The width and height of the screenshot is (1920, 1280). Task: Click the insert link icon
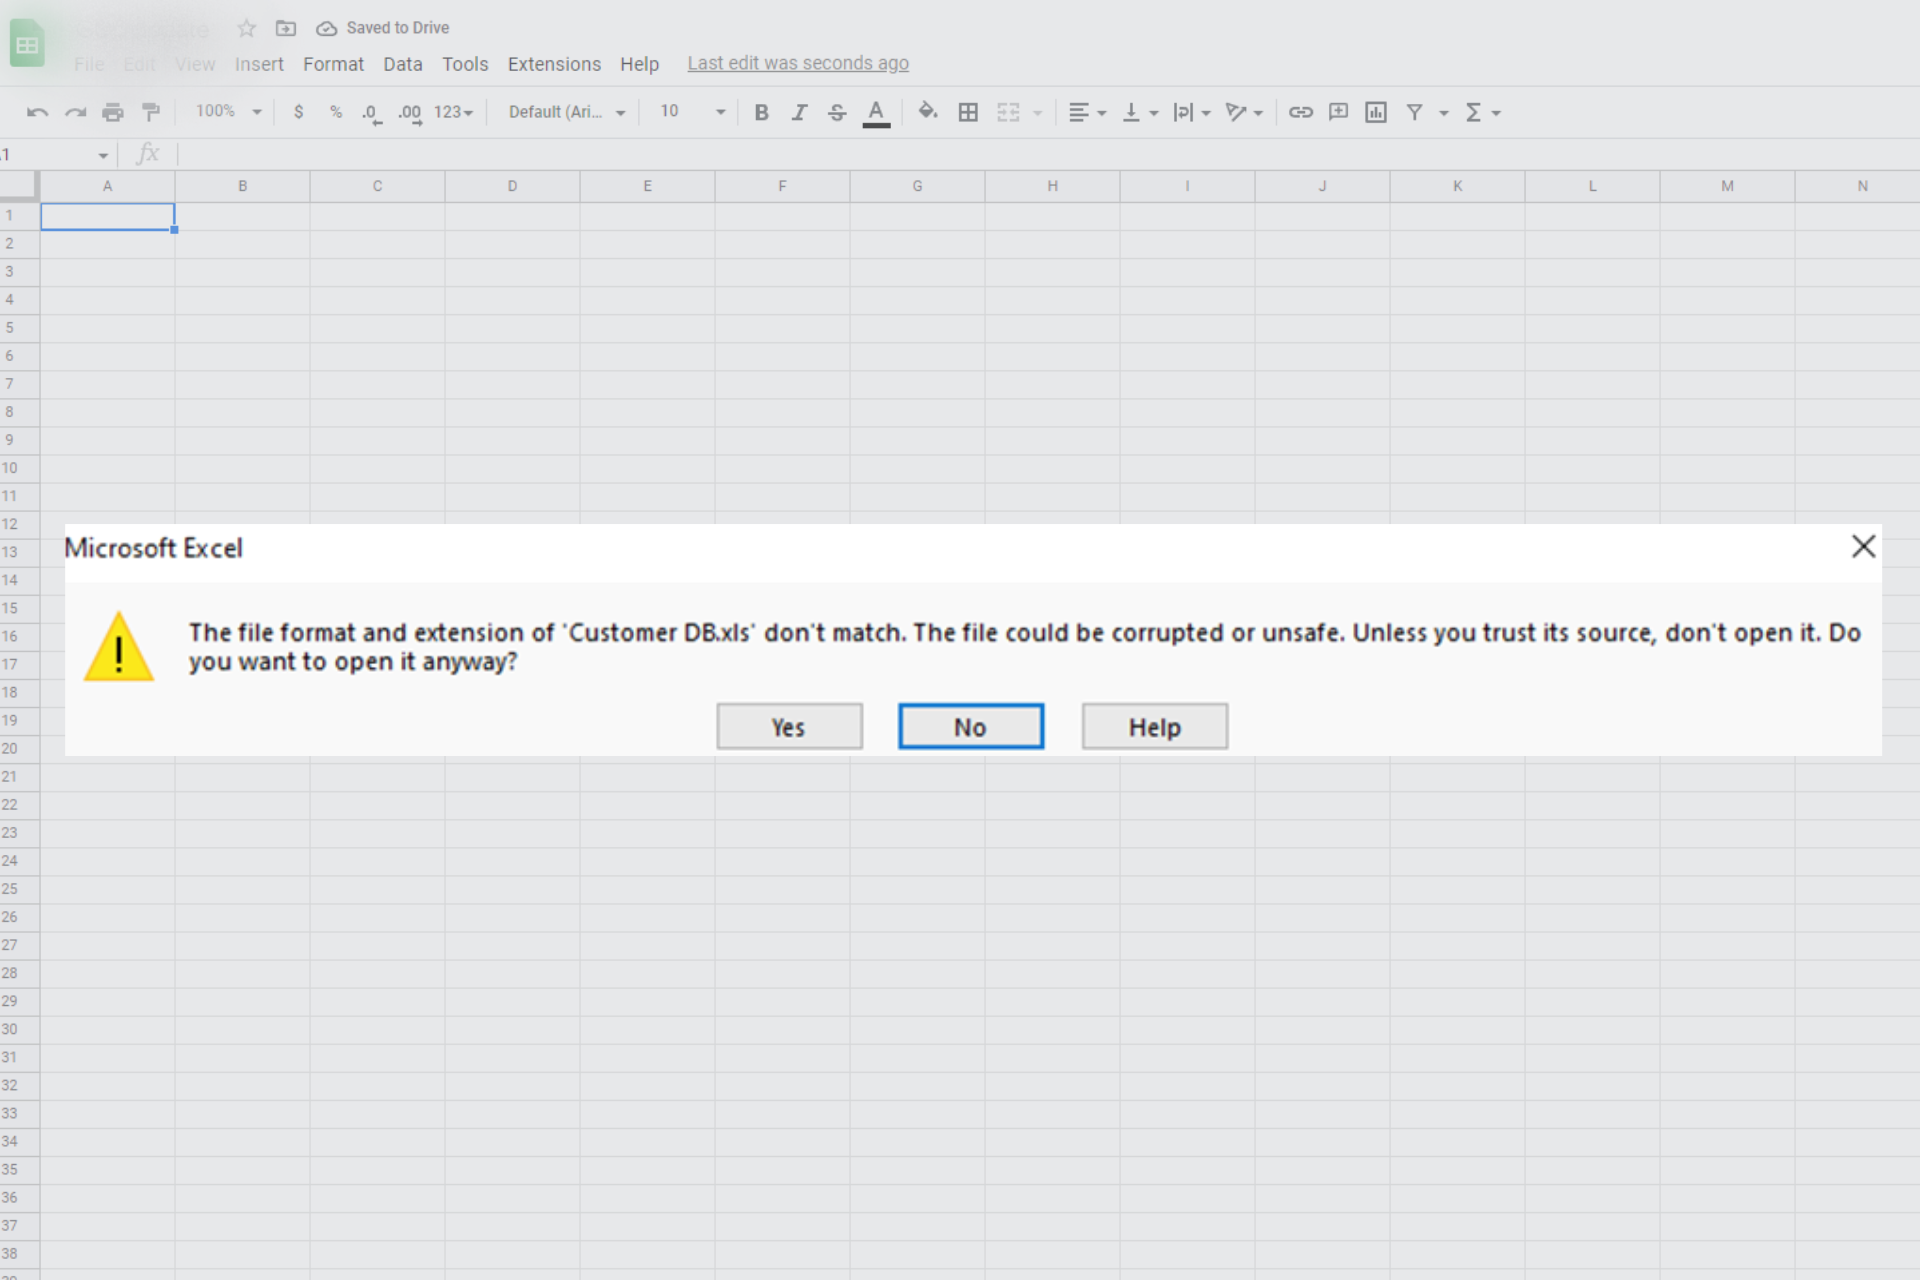1300,112
